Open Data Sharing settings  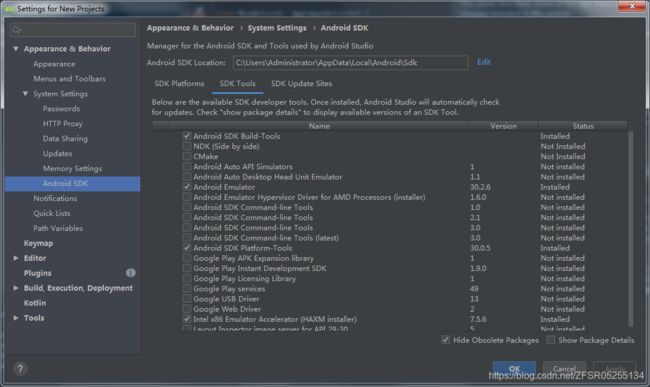(x=65, y=138)
